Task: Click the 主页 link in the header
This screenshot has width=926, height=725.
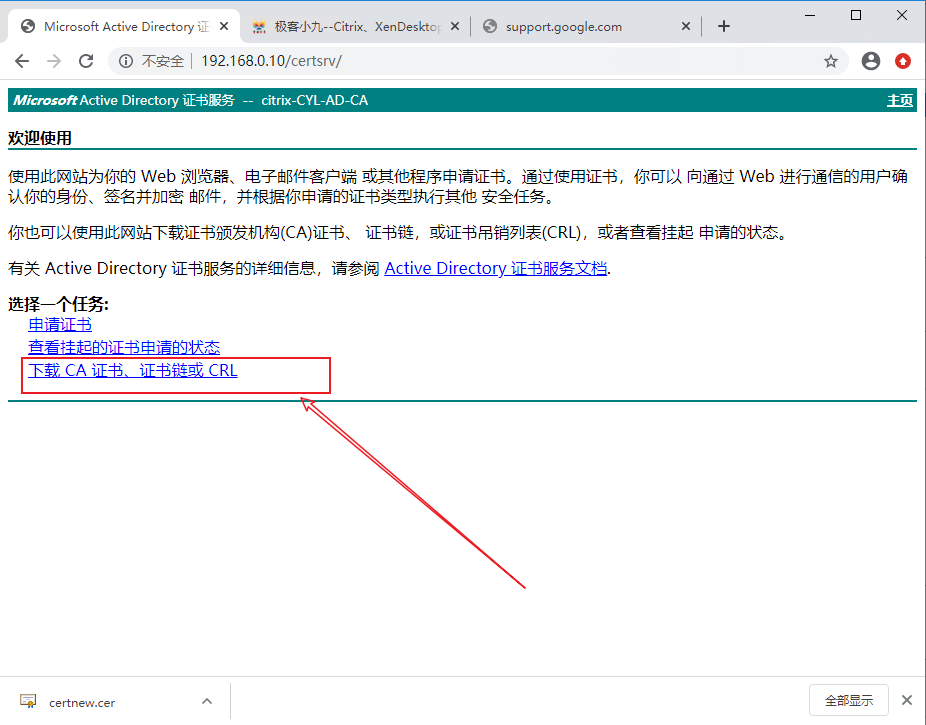Action: [899, 100]
